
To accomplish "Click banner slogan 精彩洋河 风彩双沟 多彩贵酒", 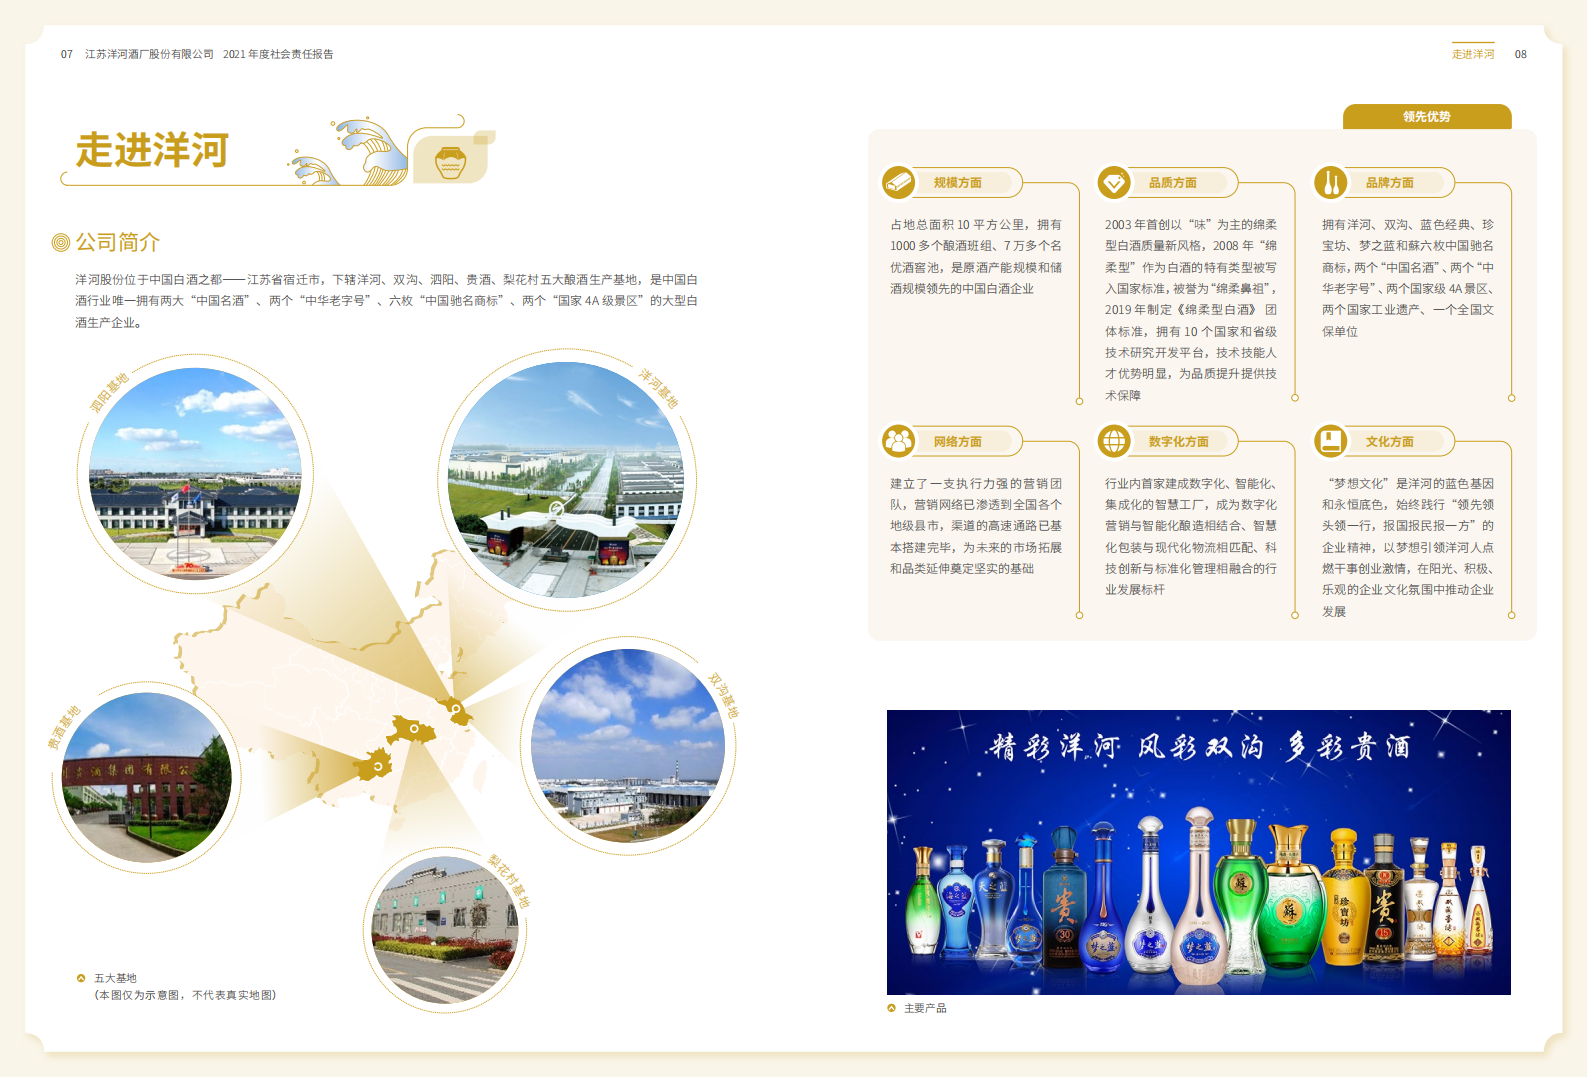I will pos(1199,747).
